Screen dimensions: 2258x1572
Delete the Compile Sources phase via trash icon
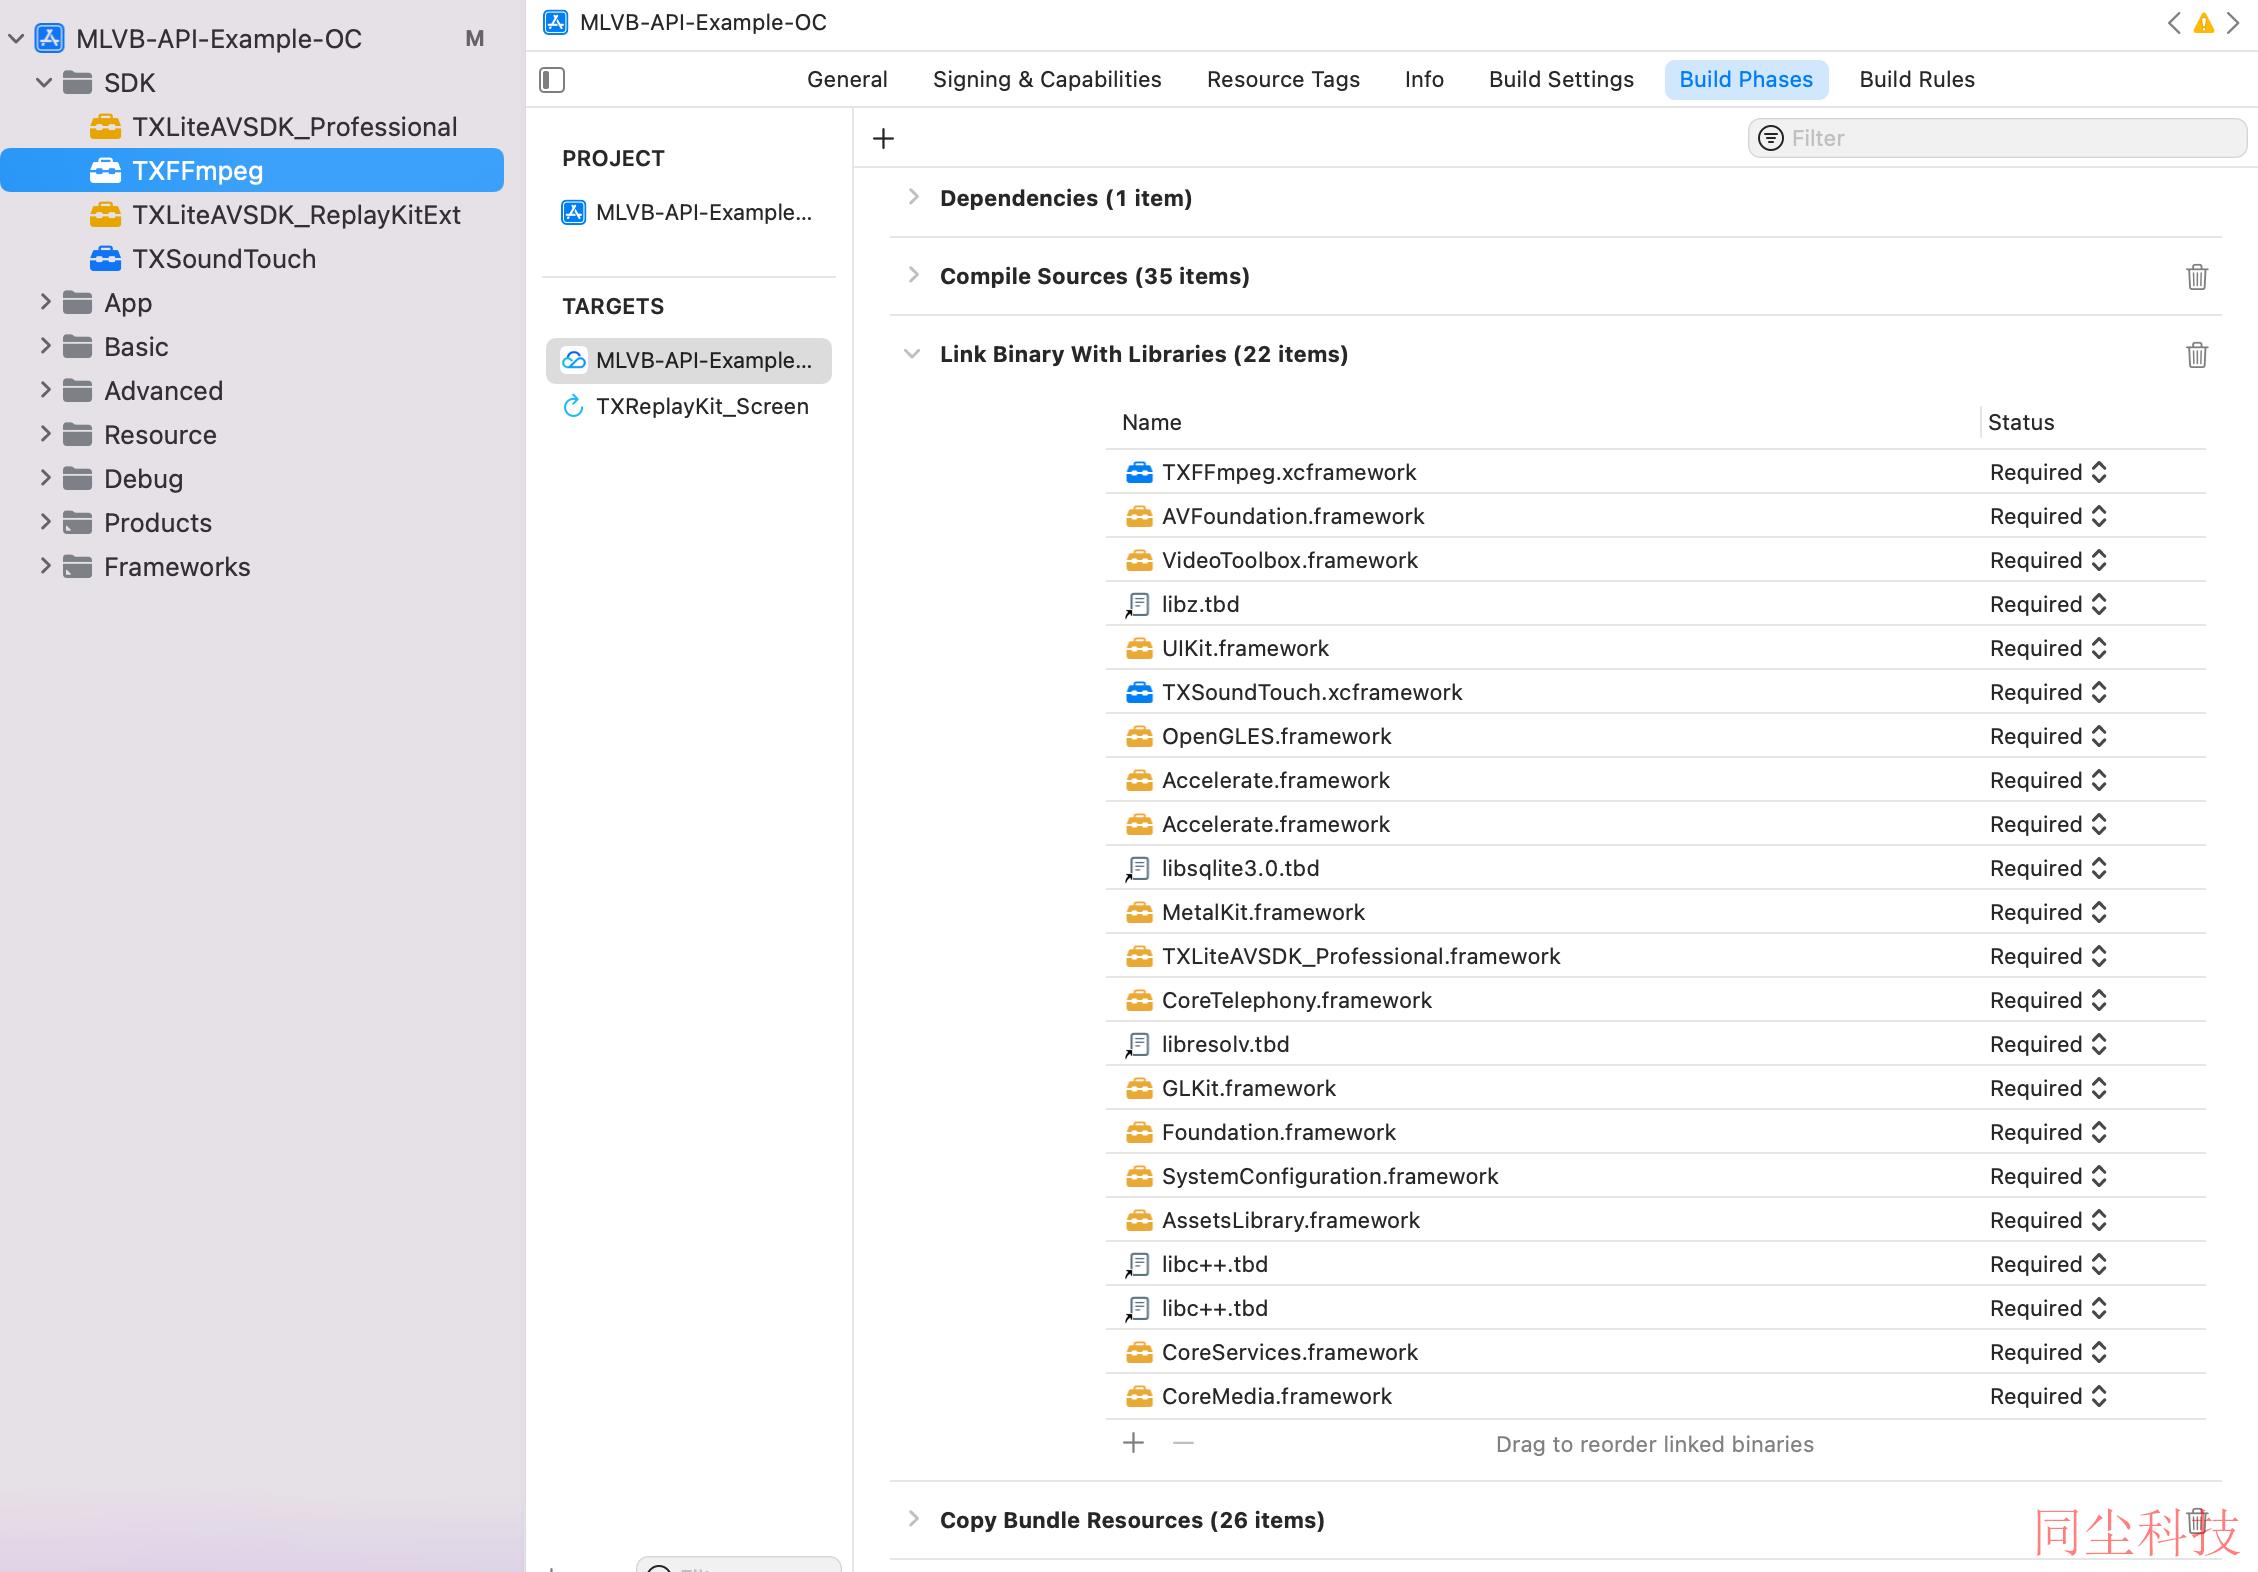pos(2197,277)
